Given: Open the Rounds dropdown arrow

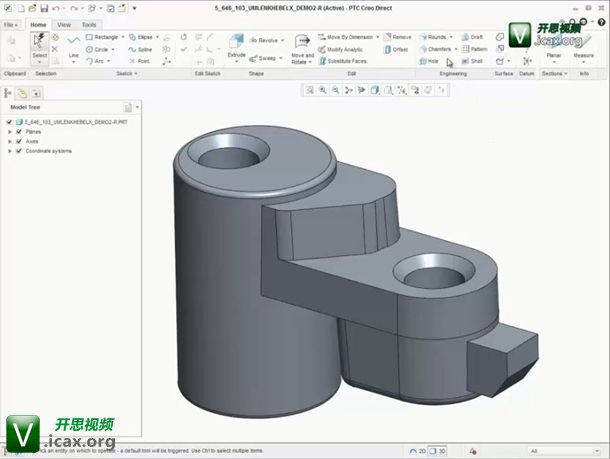Looking at the screenshot, I should click(x=454, y=37).
